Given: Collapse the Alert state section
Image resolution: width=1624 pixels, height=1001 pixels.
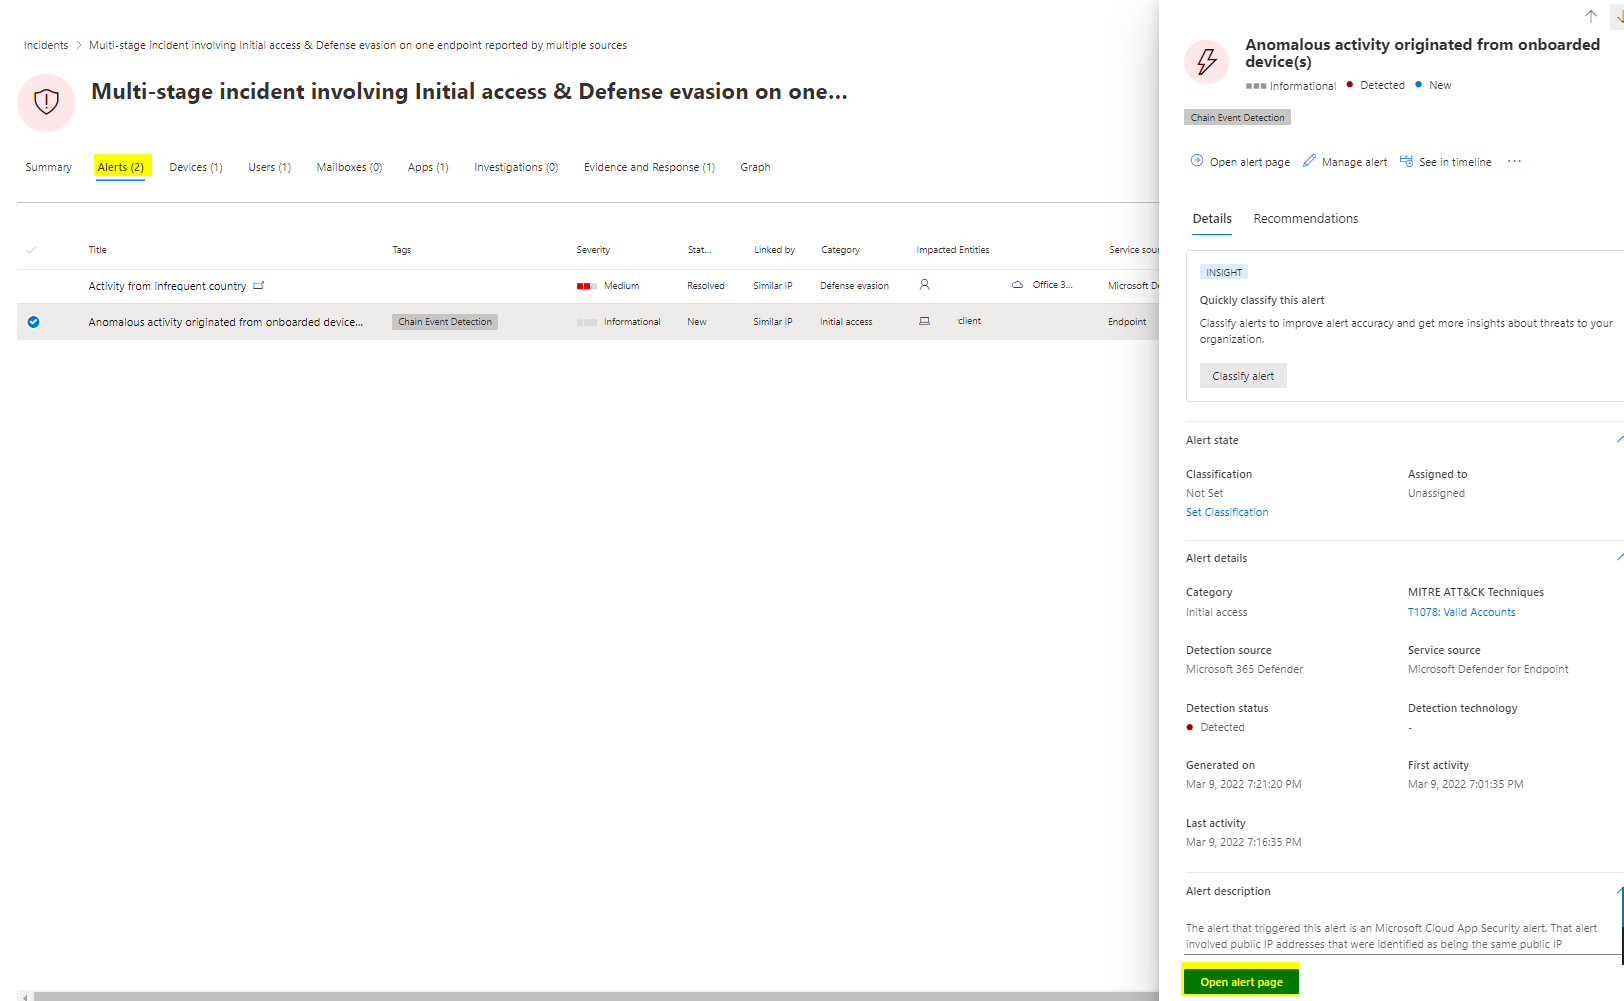Looking at the screenshot, I should pos(1619,439).
